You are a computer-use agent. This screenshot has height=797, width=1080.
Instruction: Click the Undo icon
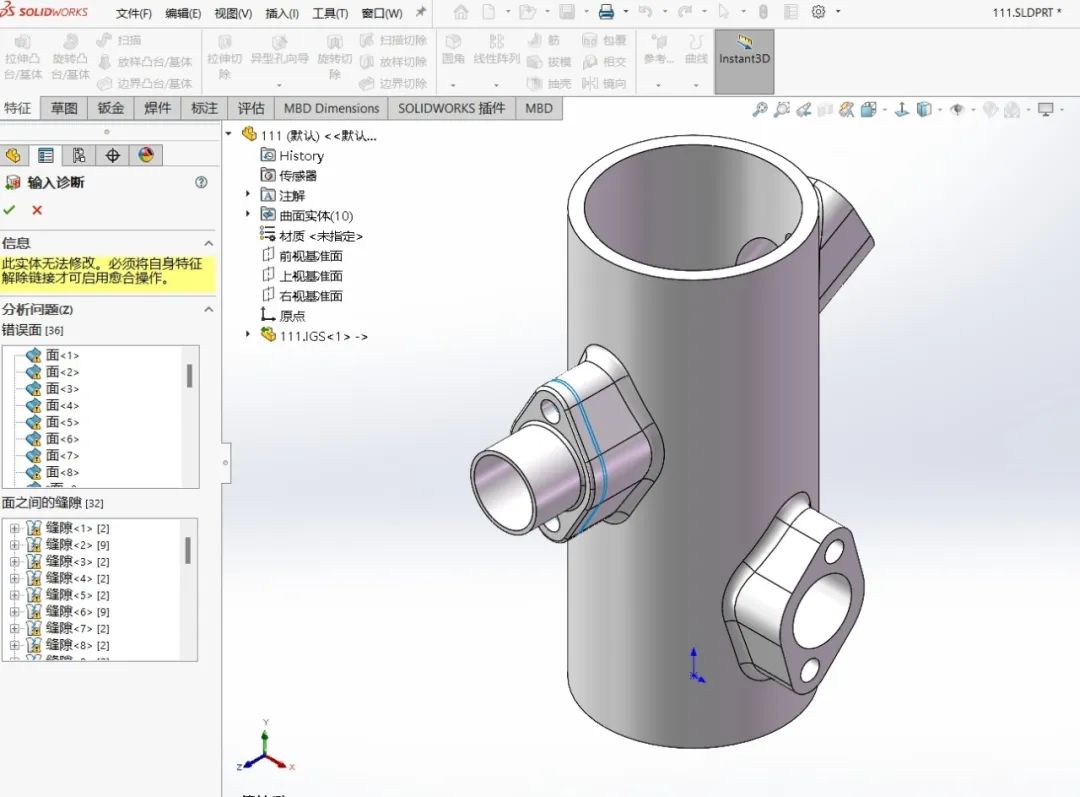645,12
